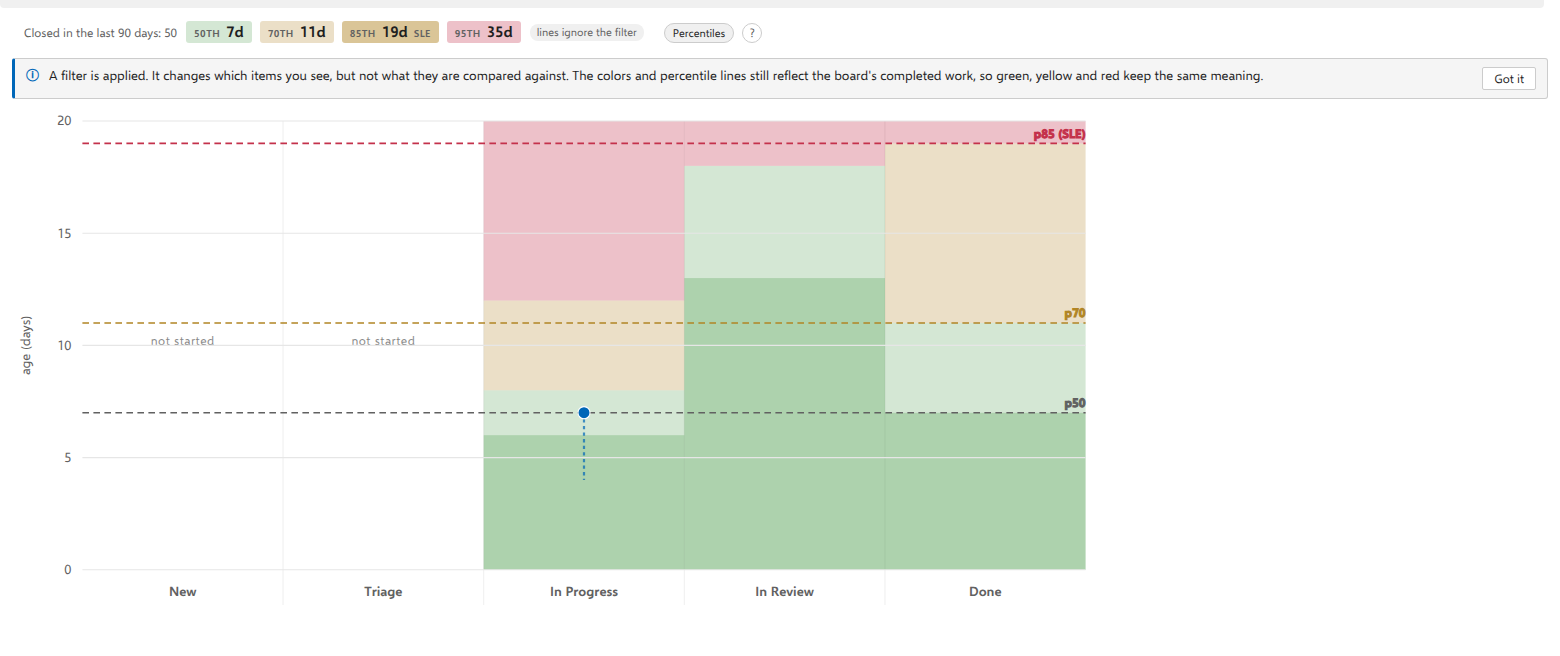Viewport: 1560px width, 656px height.
Task: Dismiss the banner with Got it
Action: point(1508,79)
